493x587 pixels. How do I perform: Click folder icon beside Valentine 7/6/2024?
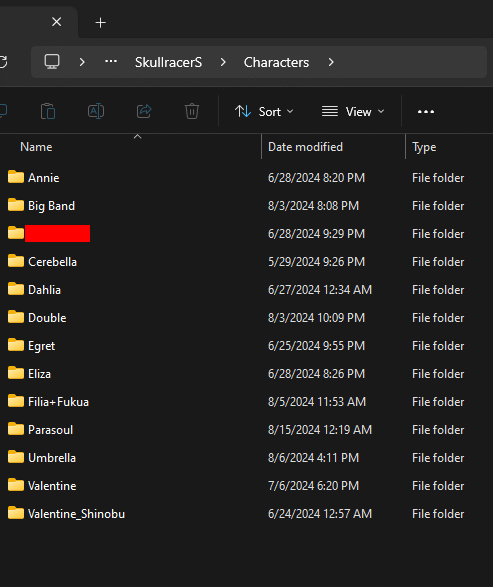pos(16,485)
